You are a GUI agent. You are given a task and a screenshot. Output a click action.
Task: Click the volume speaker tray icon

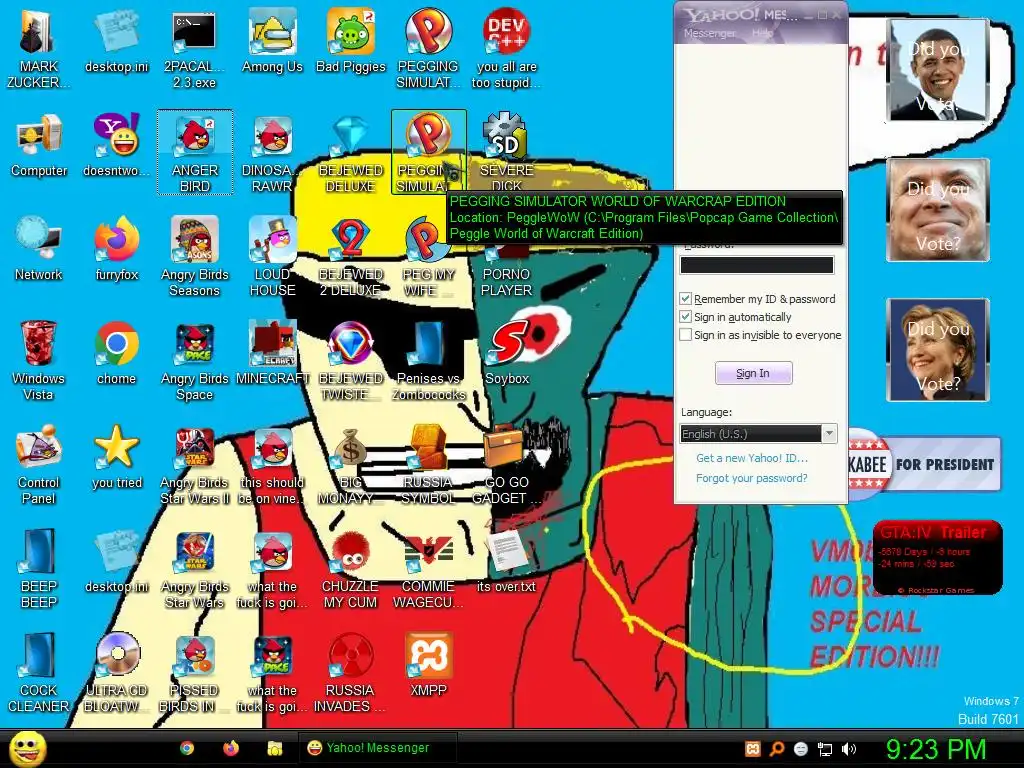pyautogui.click(x=849, y=749)
